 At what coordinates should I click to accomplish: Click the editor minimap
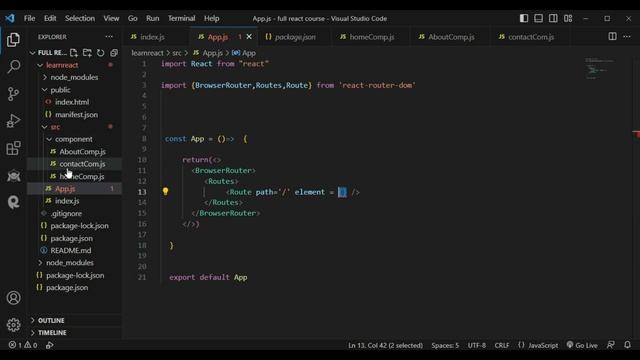point(600,69)
